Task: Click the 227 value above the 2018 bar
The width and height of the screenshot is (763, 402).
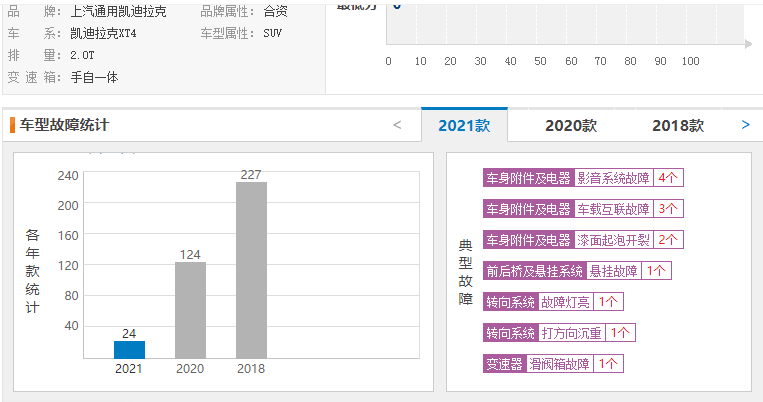Action: (x=251, y=175)
